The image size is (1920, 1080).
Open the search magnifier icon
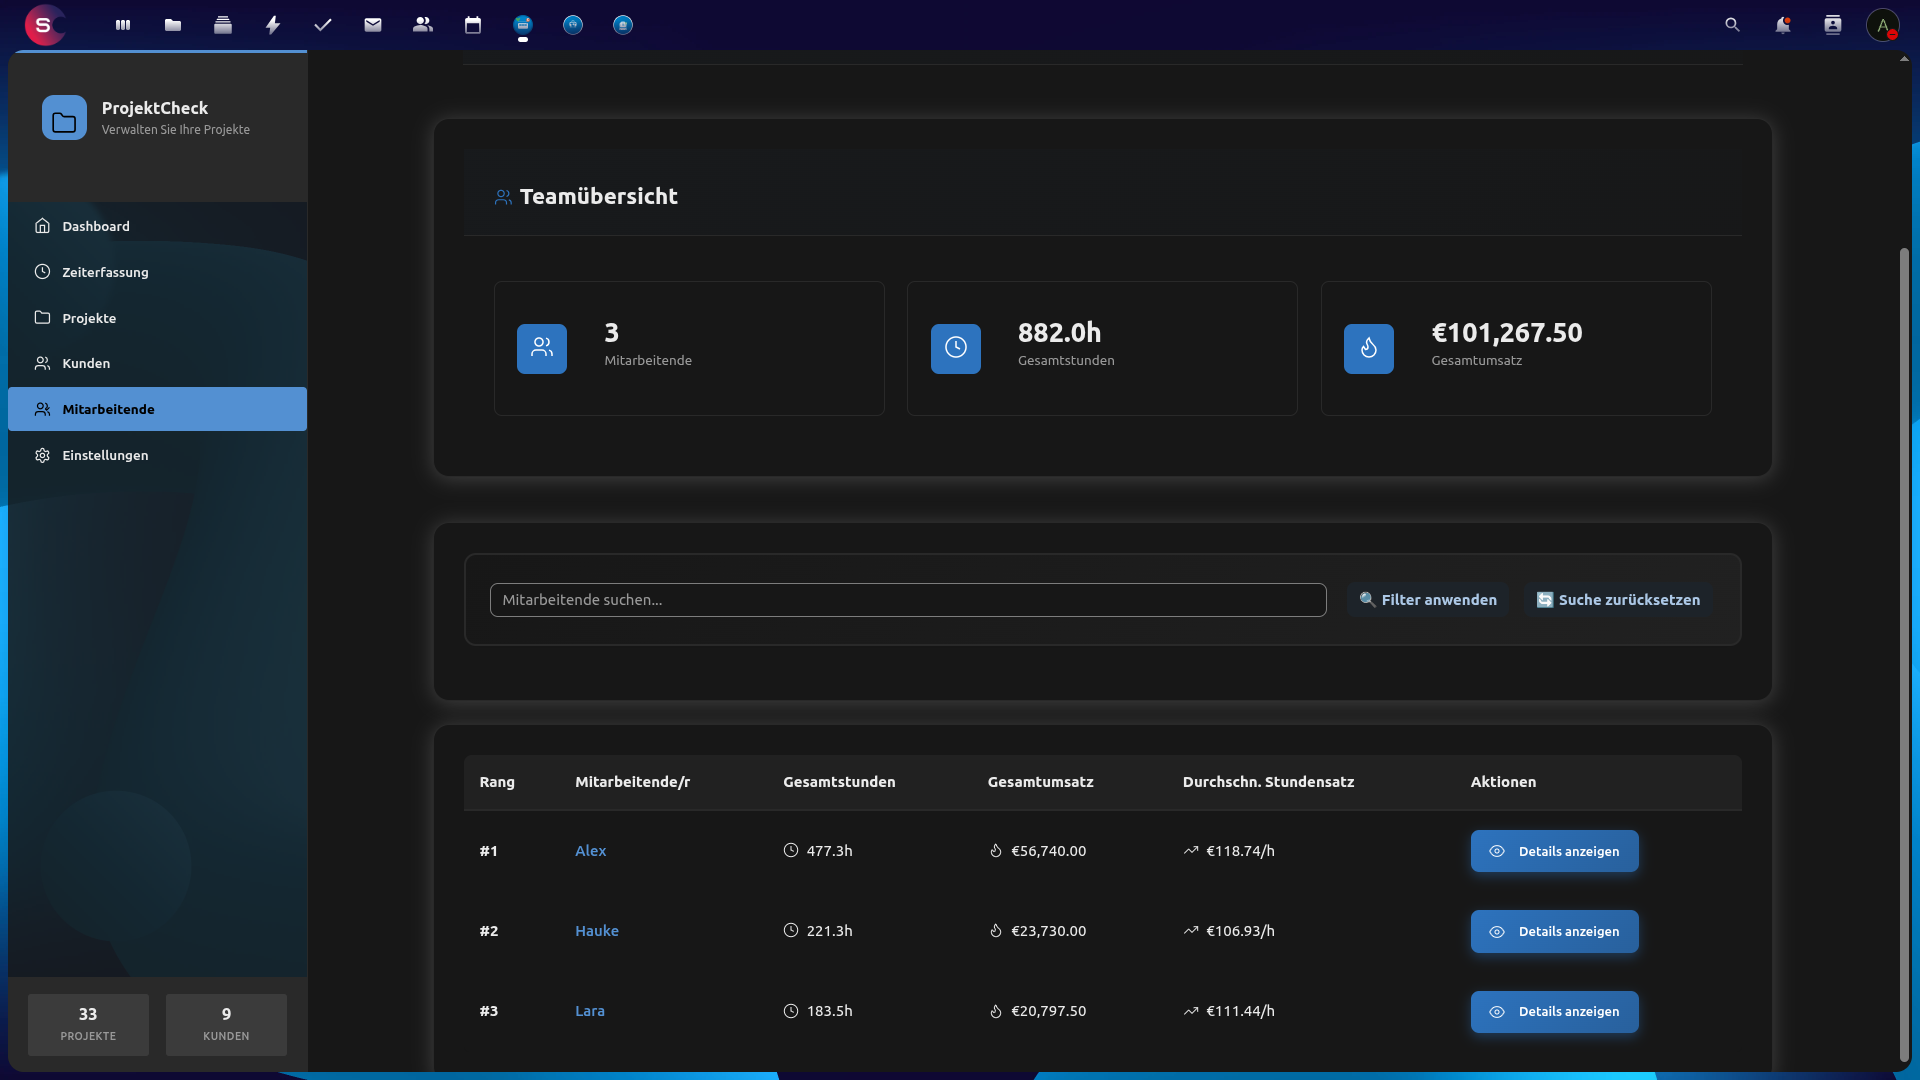click(x=1732, y=25)
